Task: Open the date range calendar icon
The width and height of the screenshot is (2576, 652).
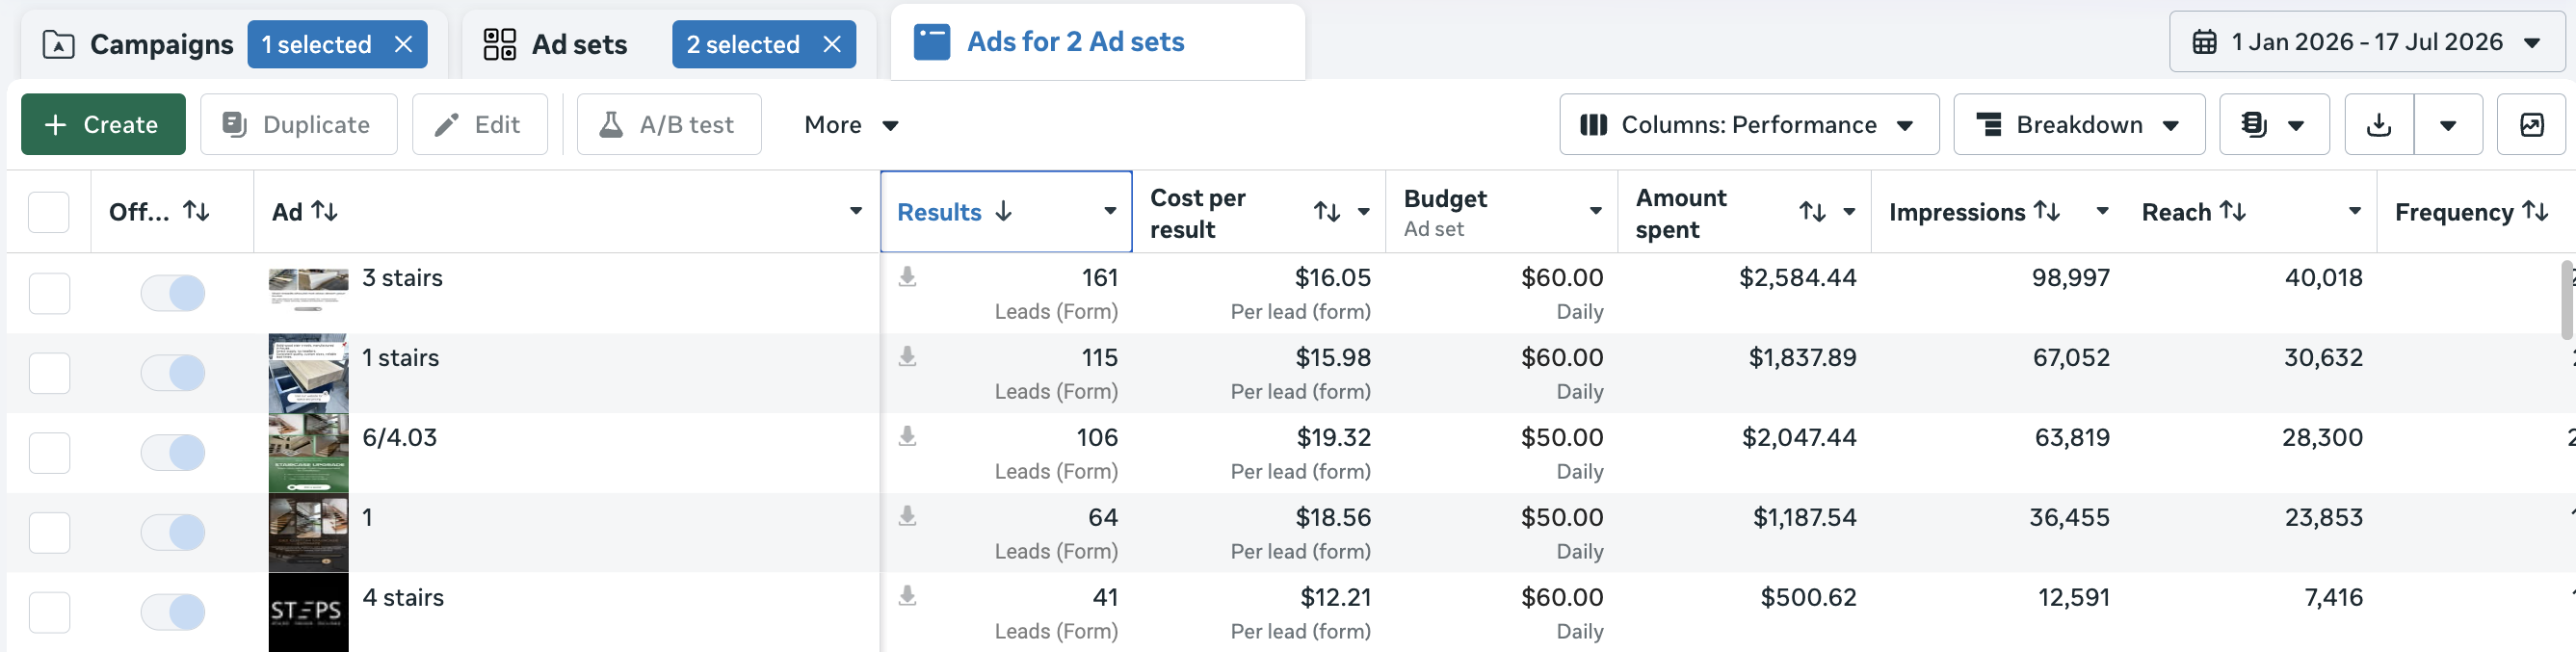Action: 2204,42
